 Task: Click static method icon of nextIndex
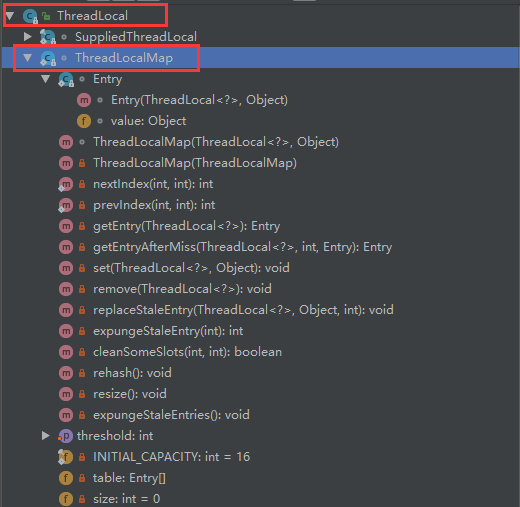66,184
